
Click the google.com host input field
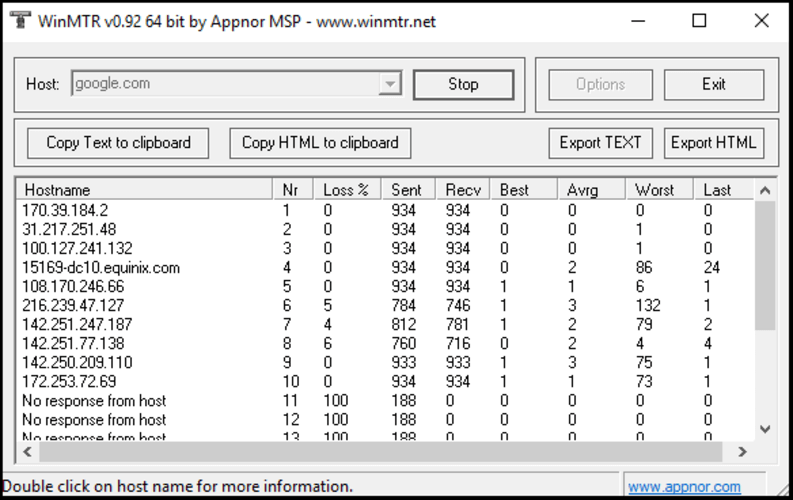[x=225, y=85]
